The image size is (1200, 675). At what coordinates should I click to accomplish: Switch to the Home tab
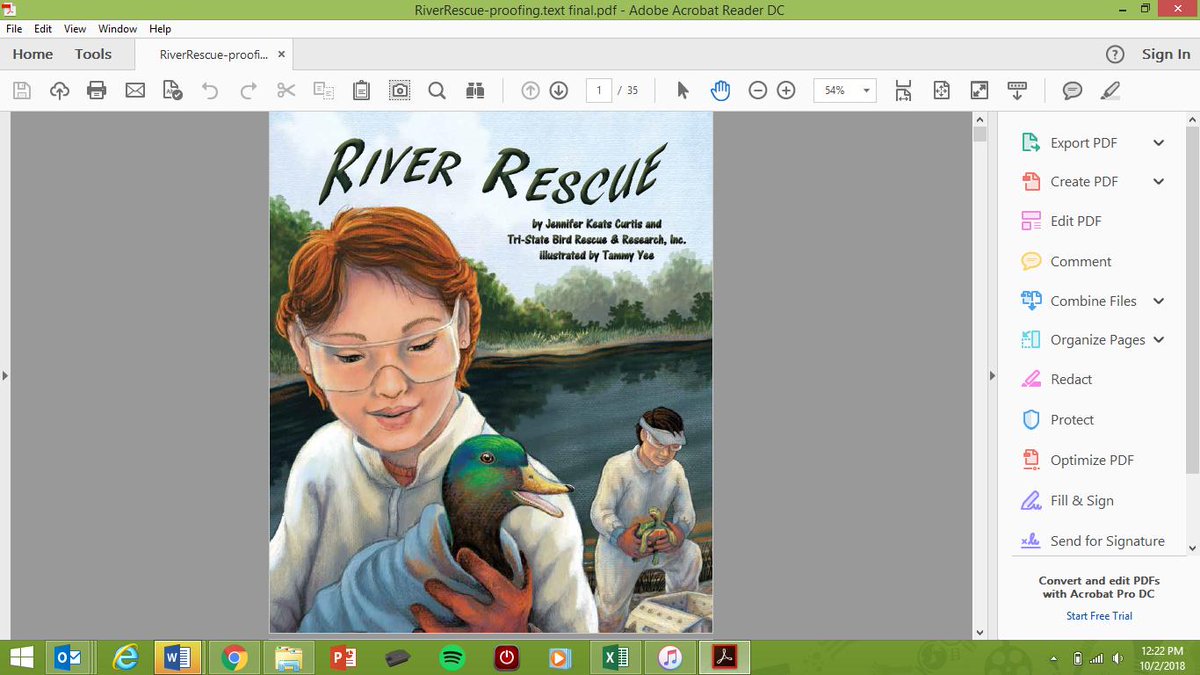click(33, 54)
